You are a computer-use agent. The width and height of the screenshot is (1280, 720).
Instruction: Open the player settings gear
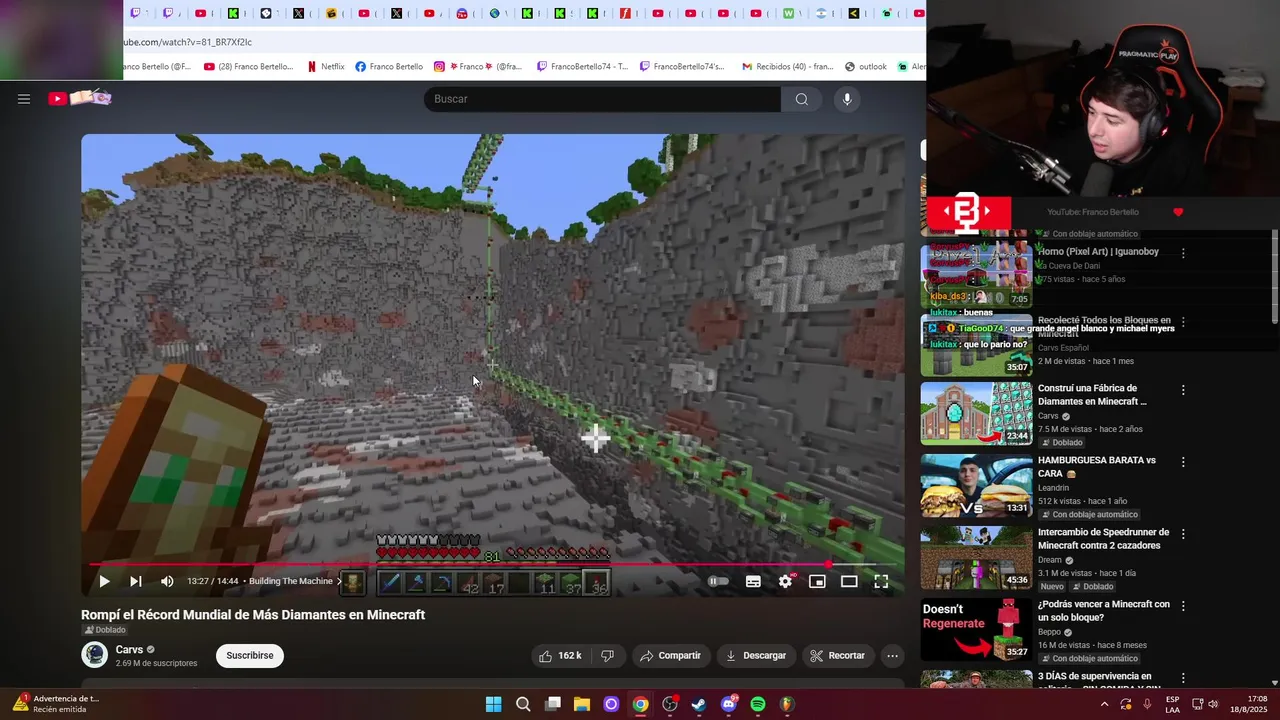point(786,581)
